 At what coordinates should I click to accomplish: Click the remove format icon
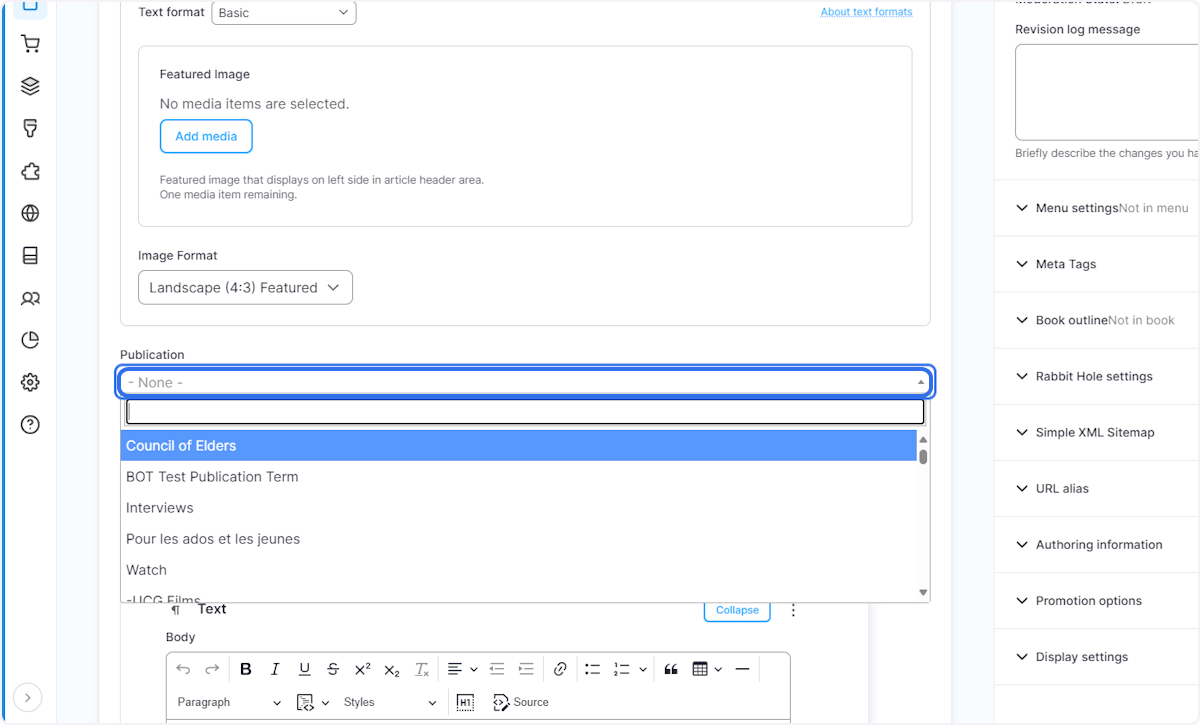pyautogui.click(x=422, y=669)
